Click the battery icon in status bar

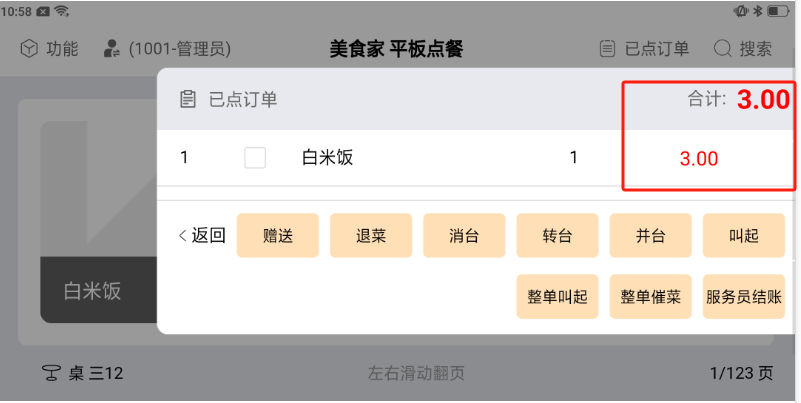coord(777,10)
